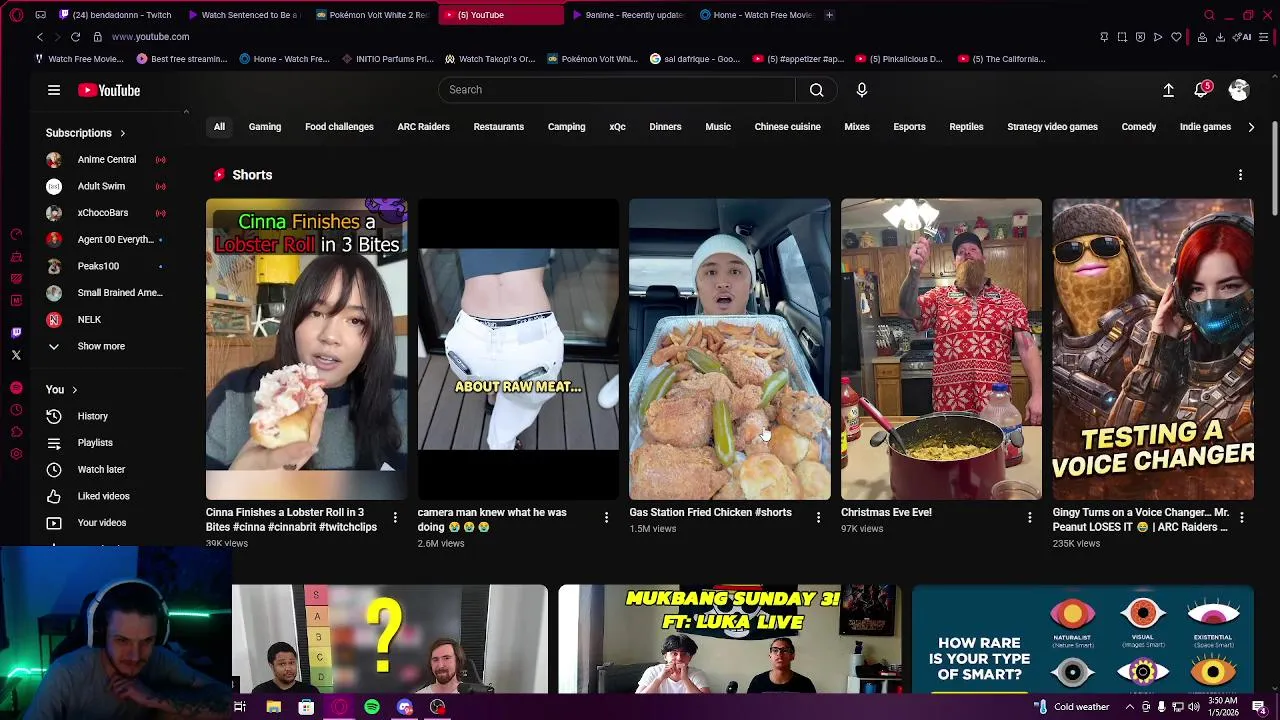Open the Create upload icon
The width and height of the screenshot is (1280, 720).
tap(1168, 90)
